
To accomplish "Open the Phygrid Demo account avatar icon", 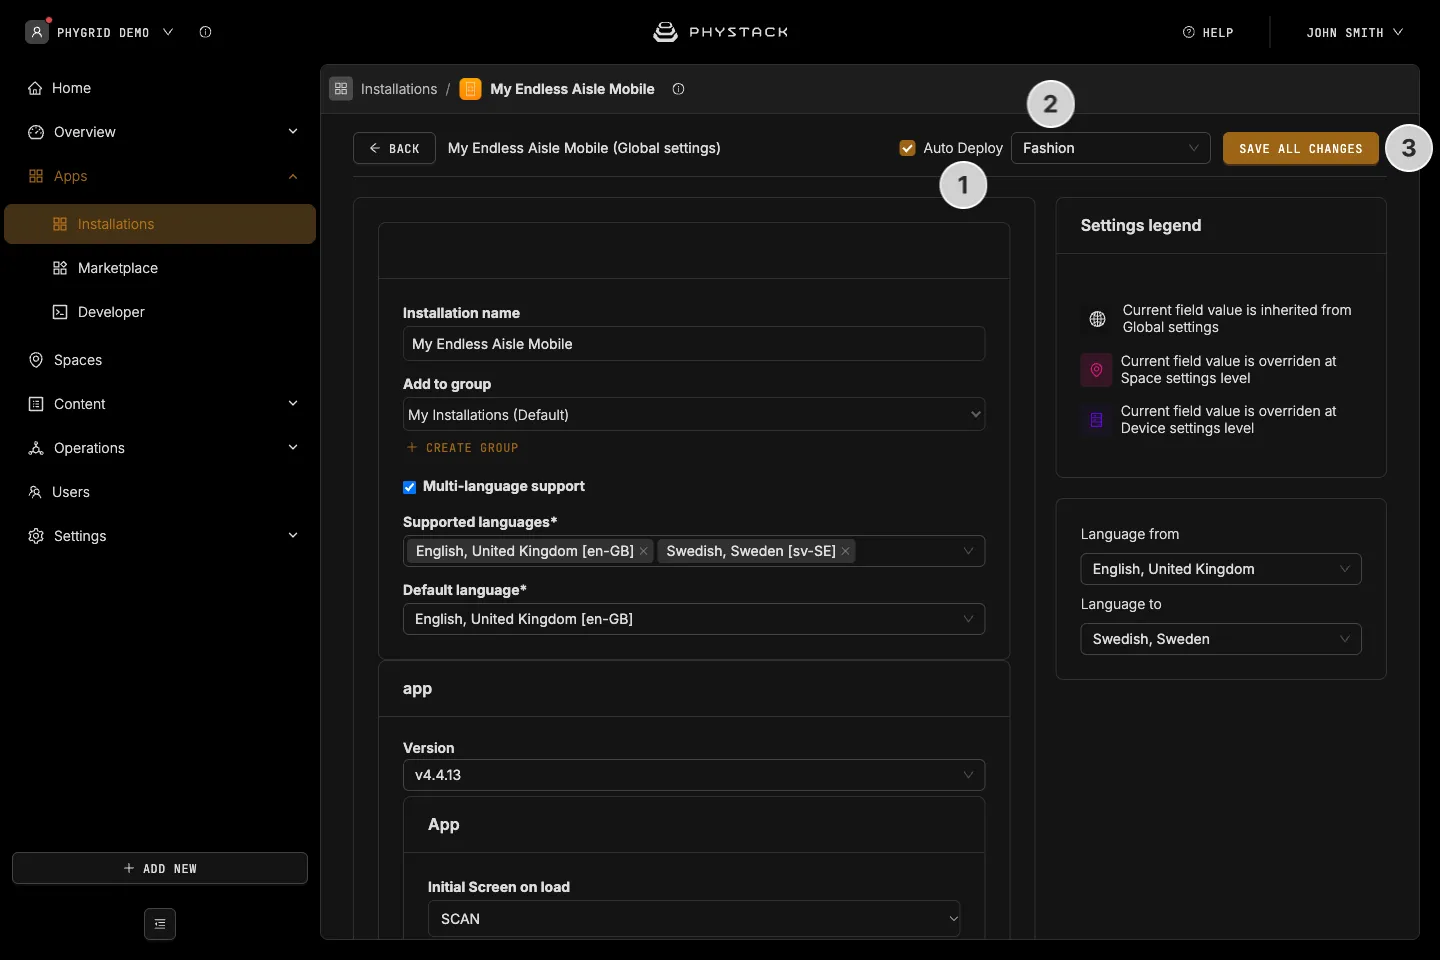I will point(37,32).
